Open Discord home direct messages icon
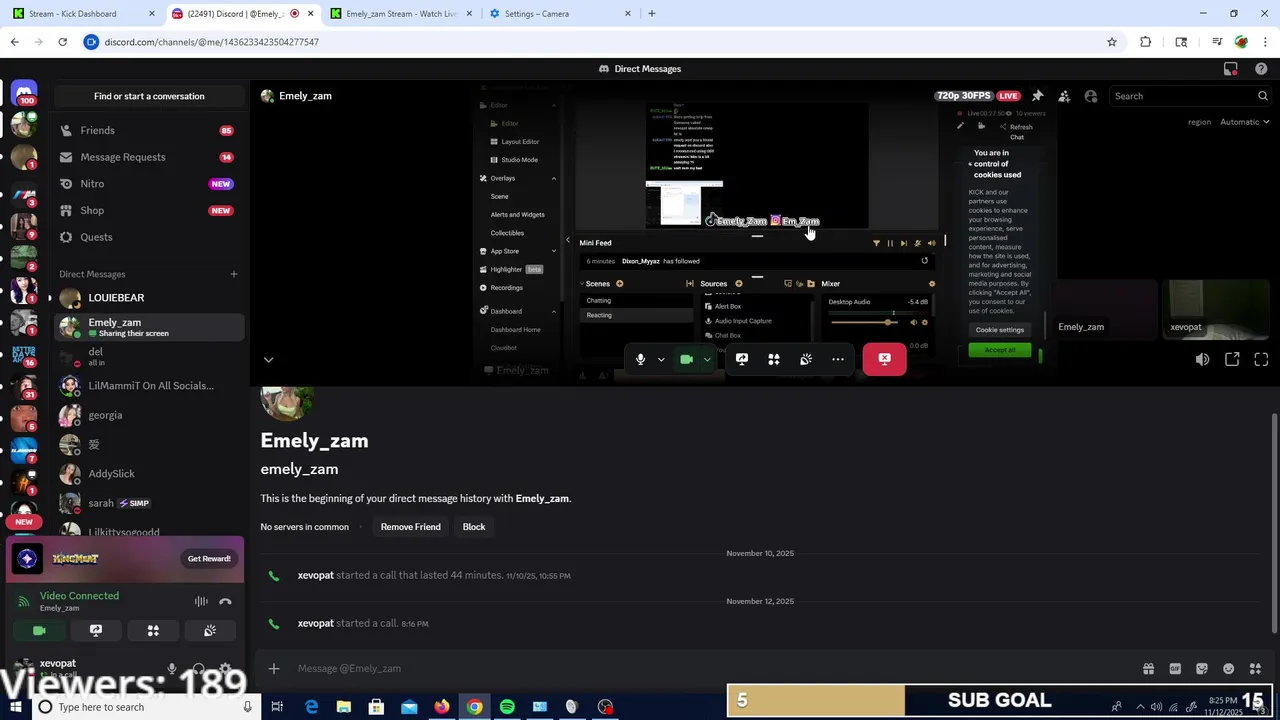Viewport: 1280px width, 720px height. (24, 93)
